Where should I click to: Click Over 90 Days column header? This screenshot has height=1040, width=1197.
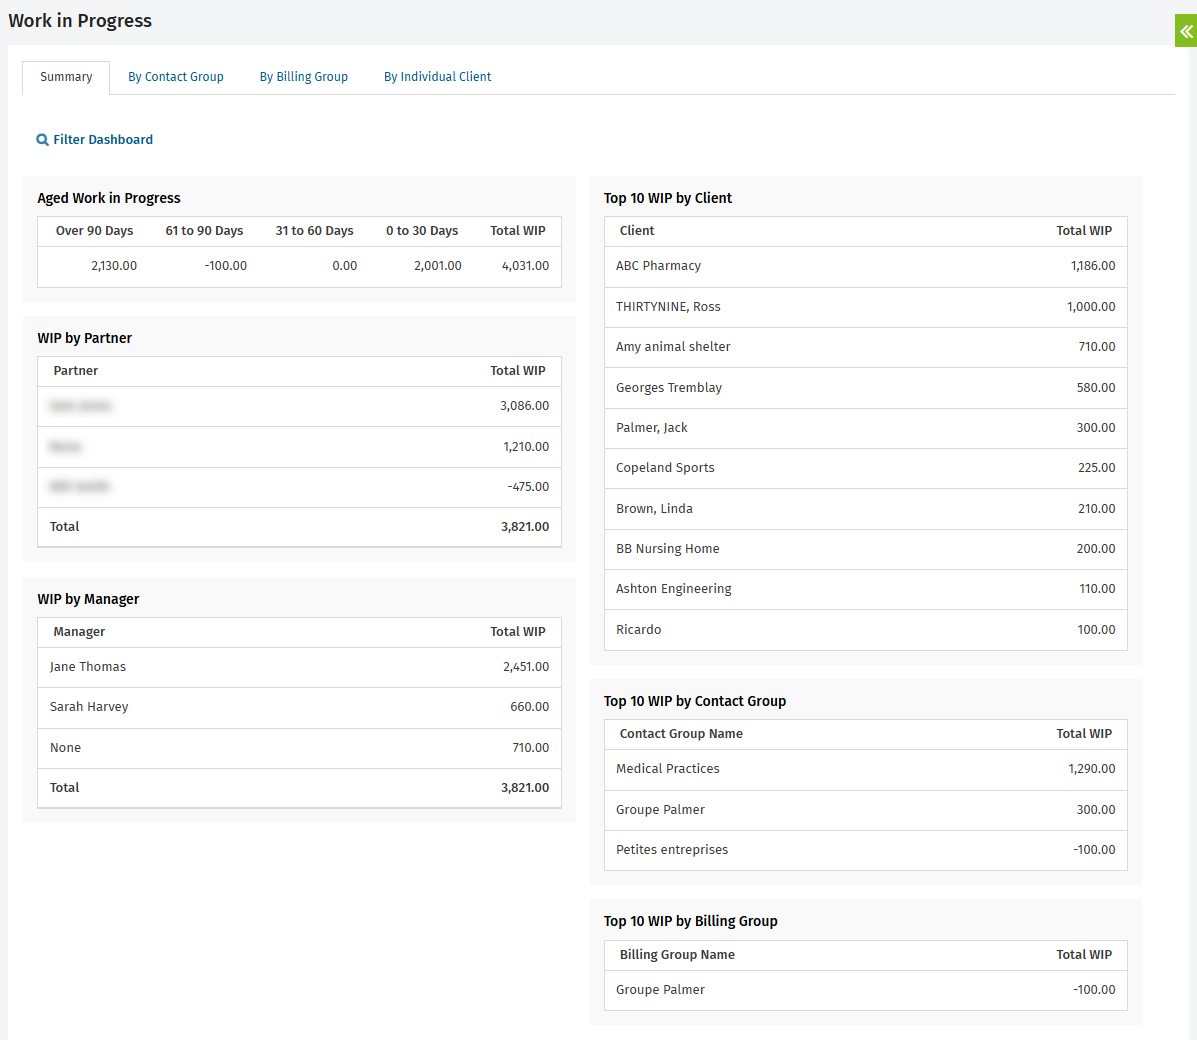point(94,231)
